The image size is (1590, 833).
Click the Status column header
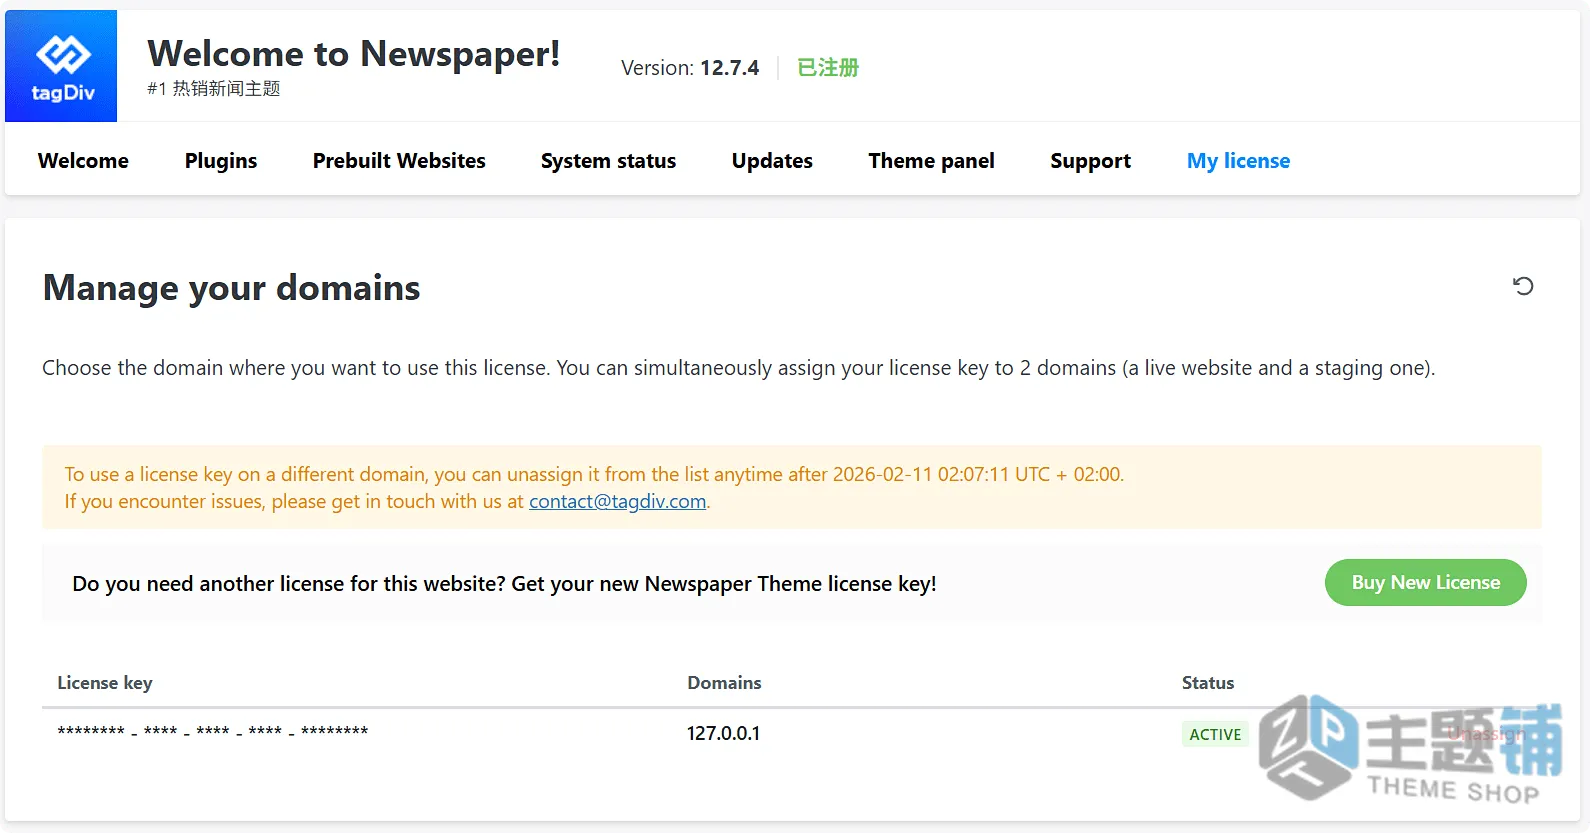1208,683
